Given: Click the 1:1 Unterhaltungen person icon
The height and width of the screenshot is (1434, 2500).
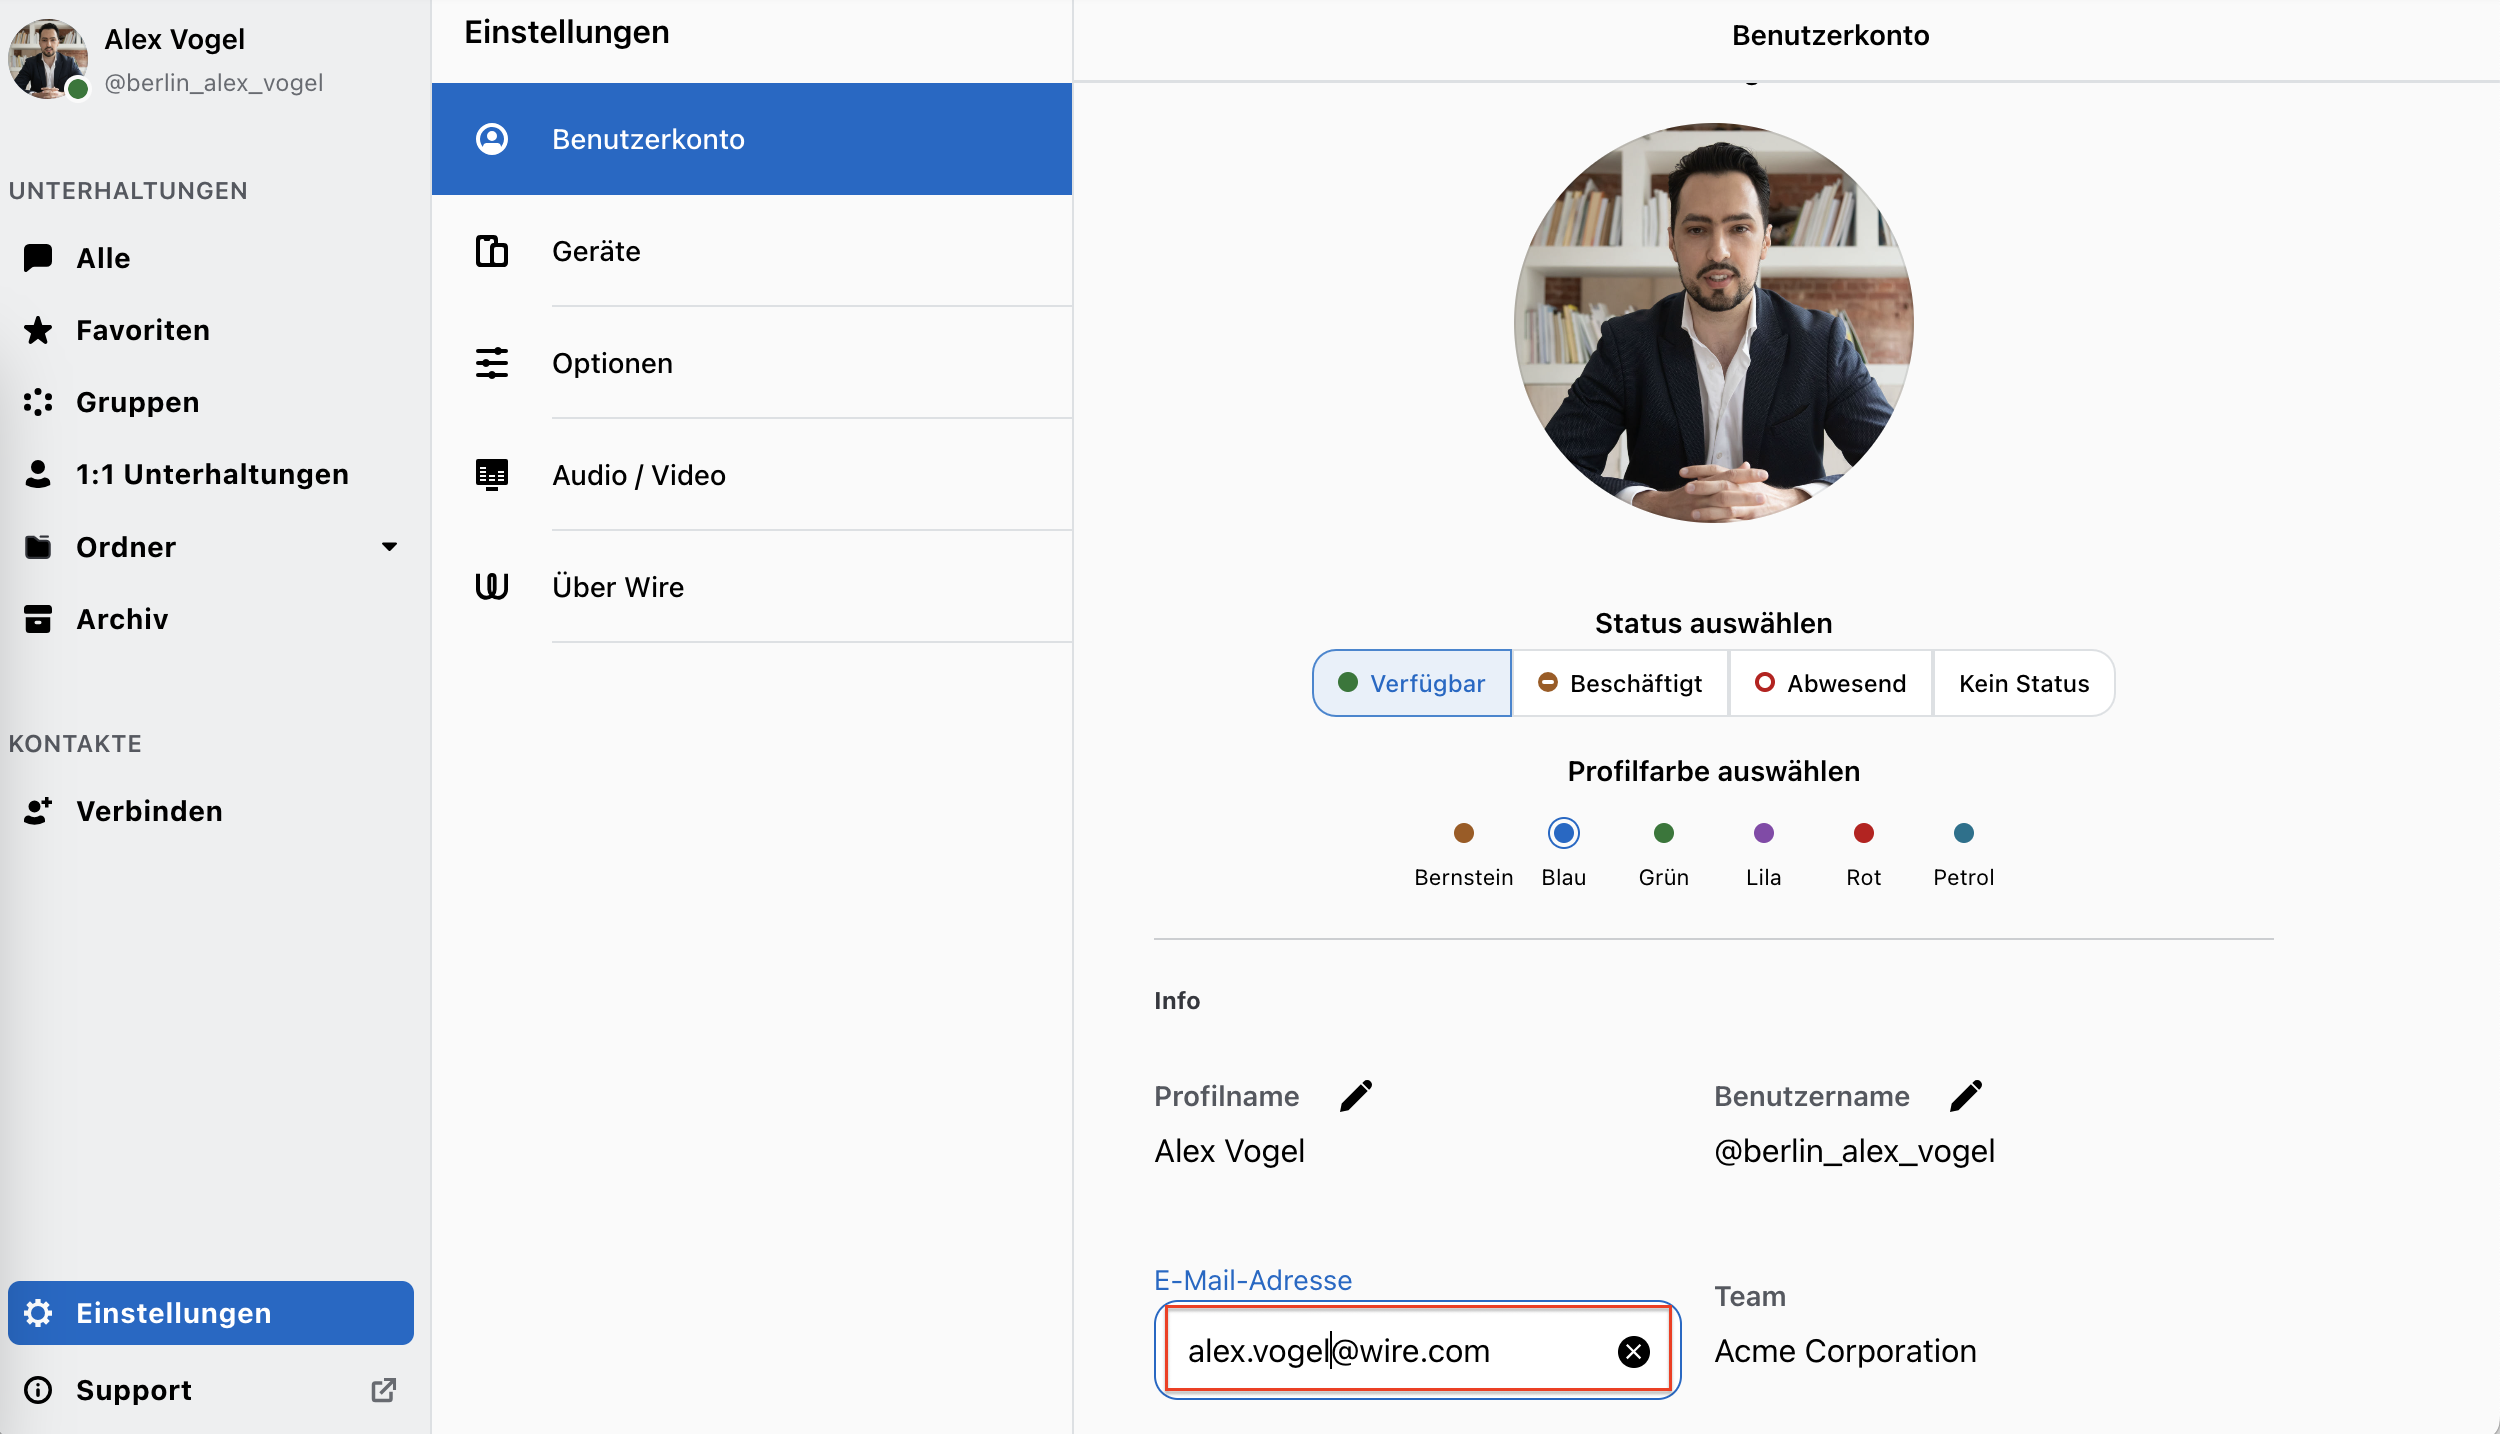Looking at the screenshot, I should tap(38, 474).
